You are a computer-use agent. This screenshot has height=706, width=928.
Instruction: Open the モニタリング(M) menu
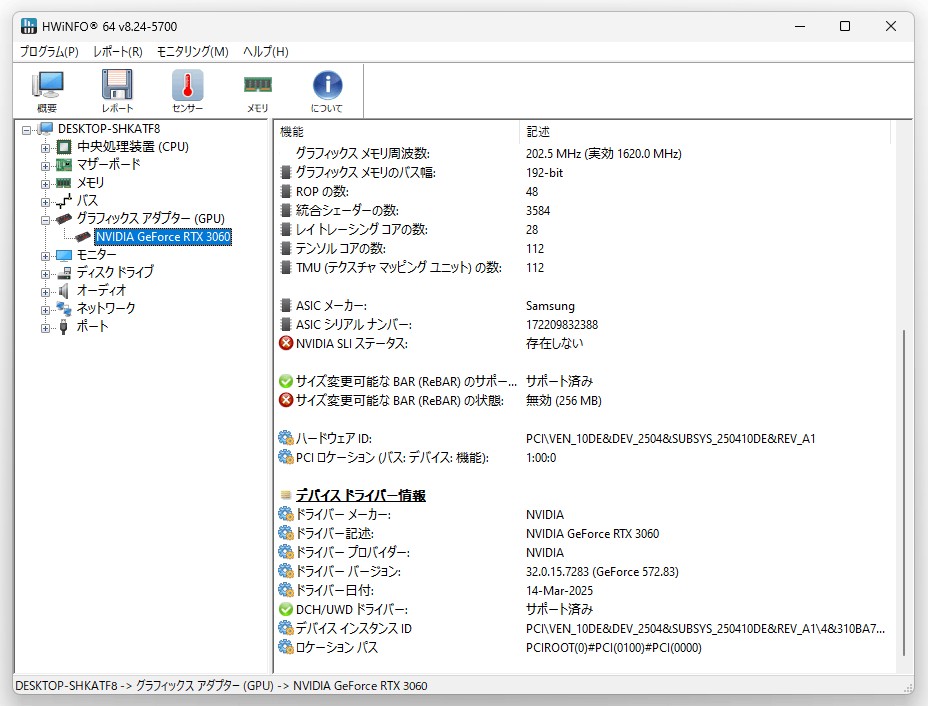coord(192,51)
